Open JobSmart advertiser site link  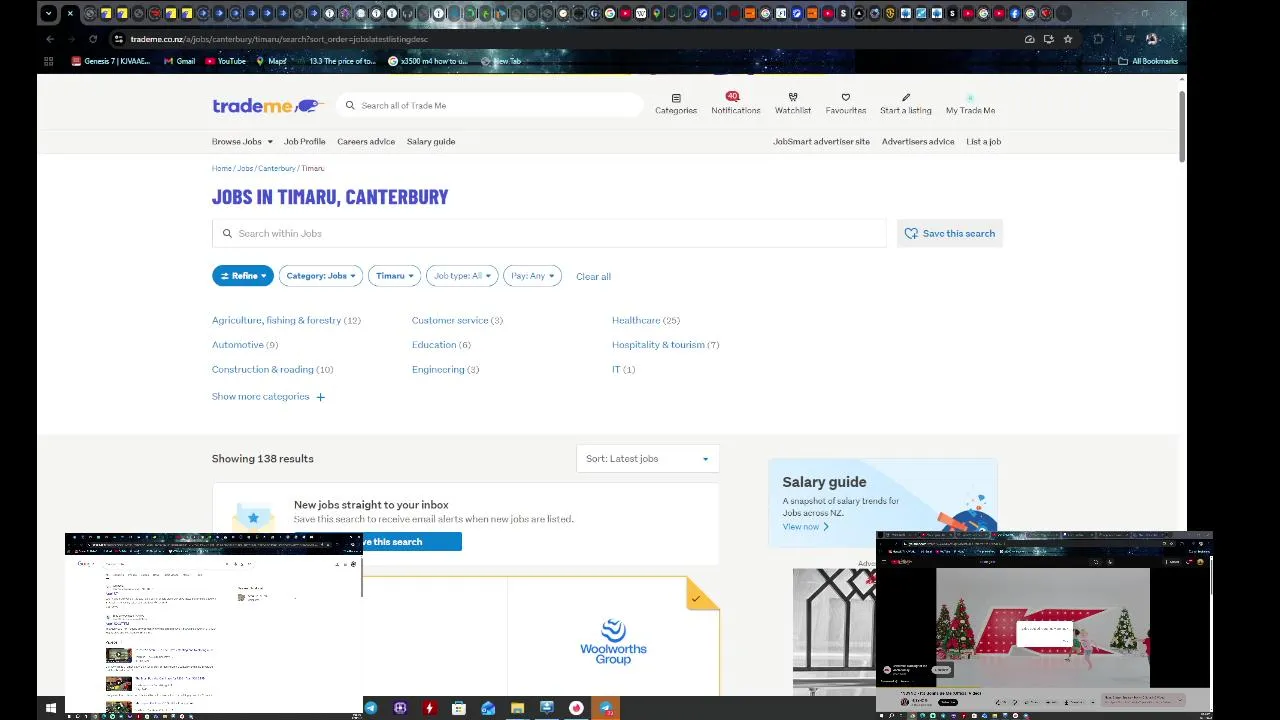pos(821,141)
